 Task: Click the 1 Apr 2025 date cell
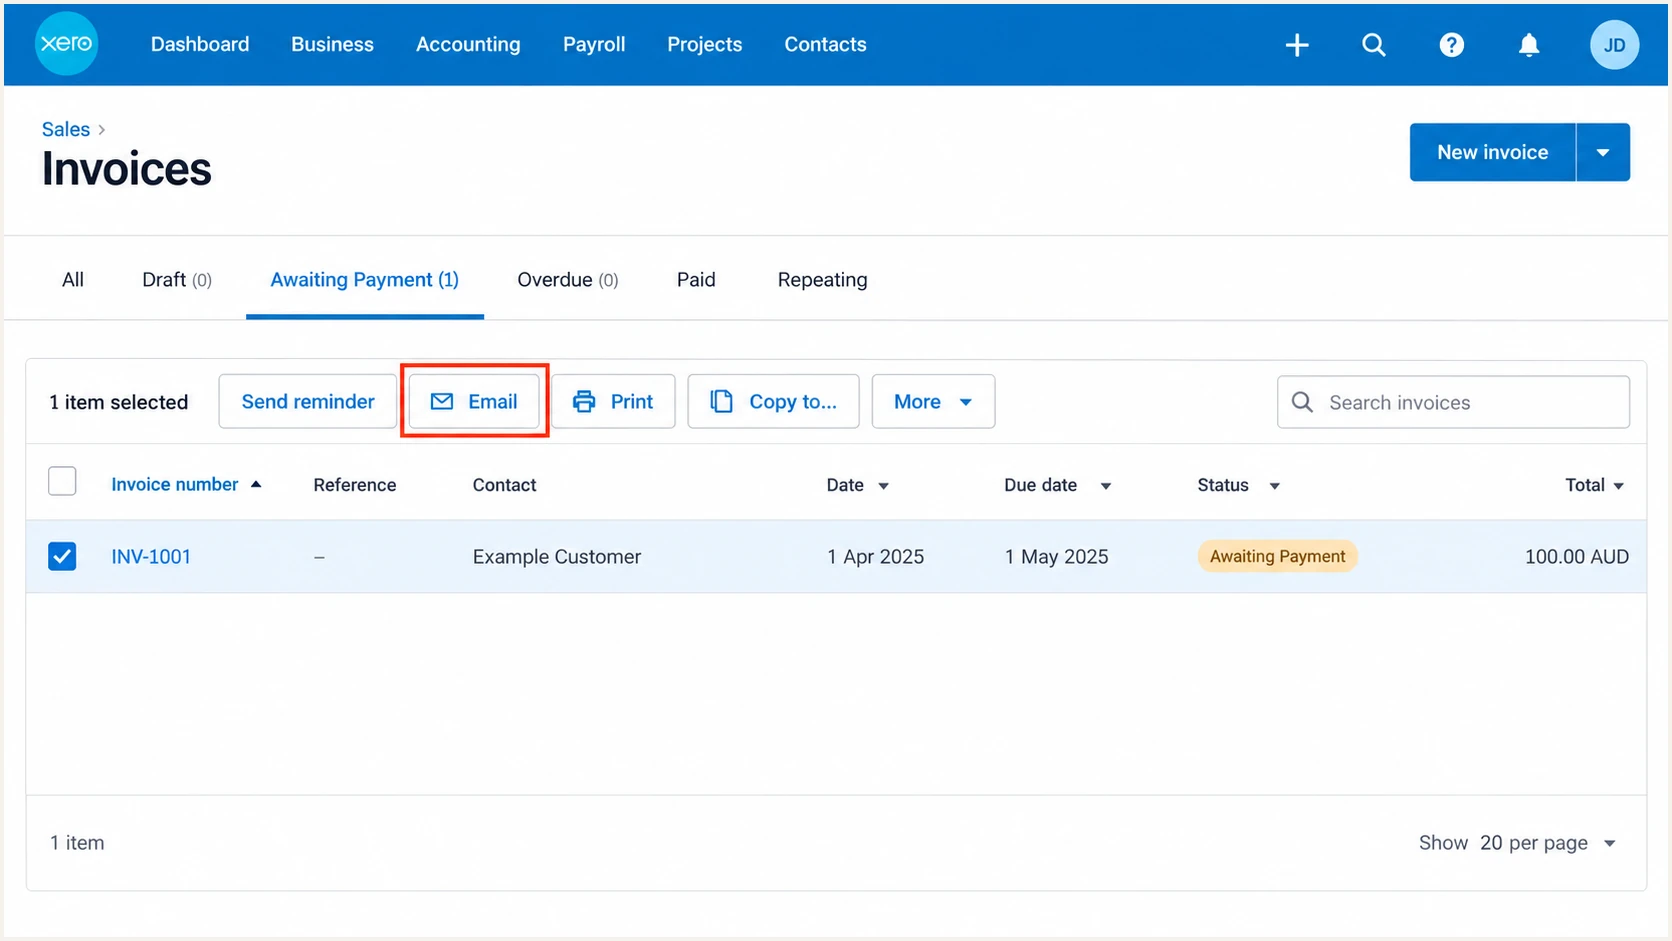pos(875,556)
